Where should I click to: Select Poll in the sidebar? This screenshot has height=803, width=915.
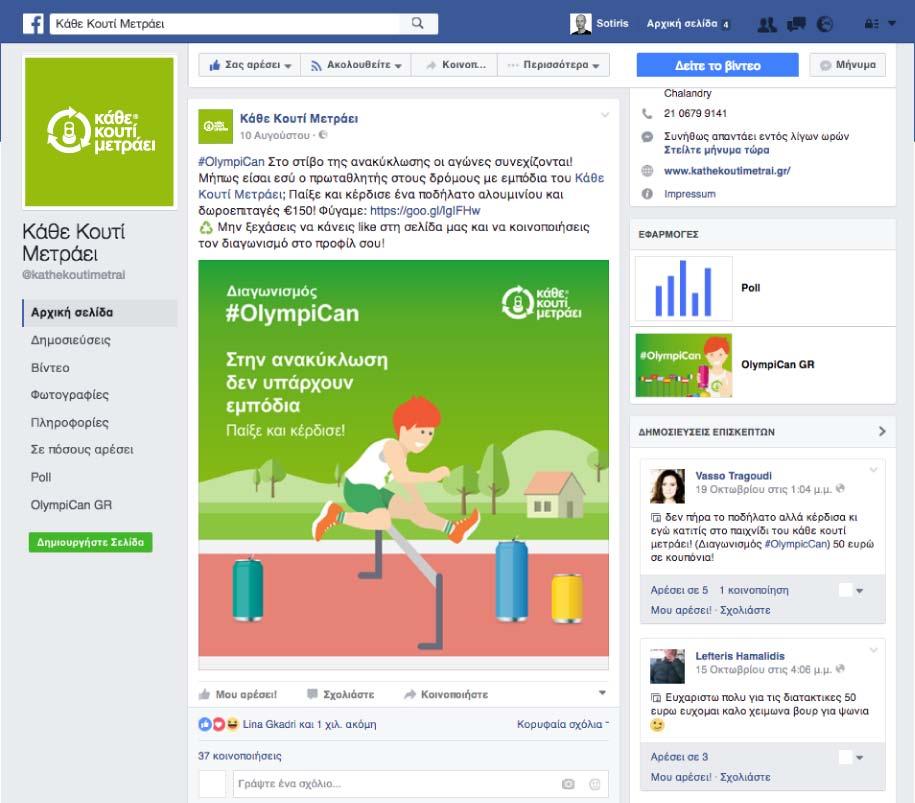point(41,477)
